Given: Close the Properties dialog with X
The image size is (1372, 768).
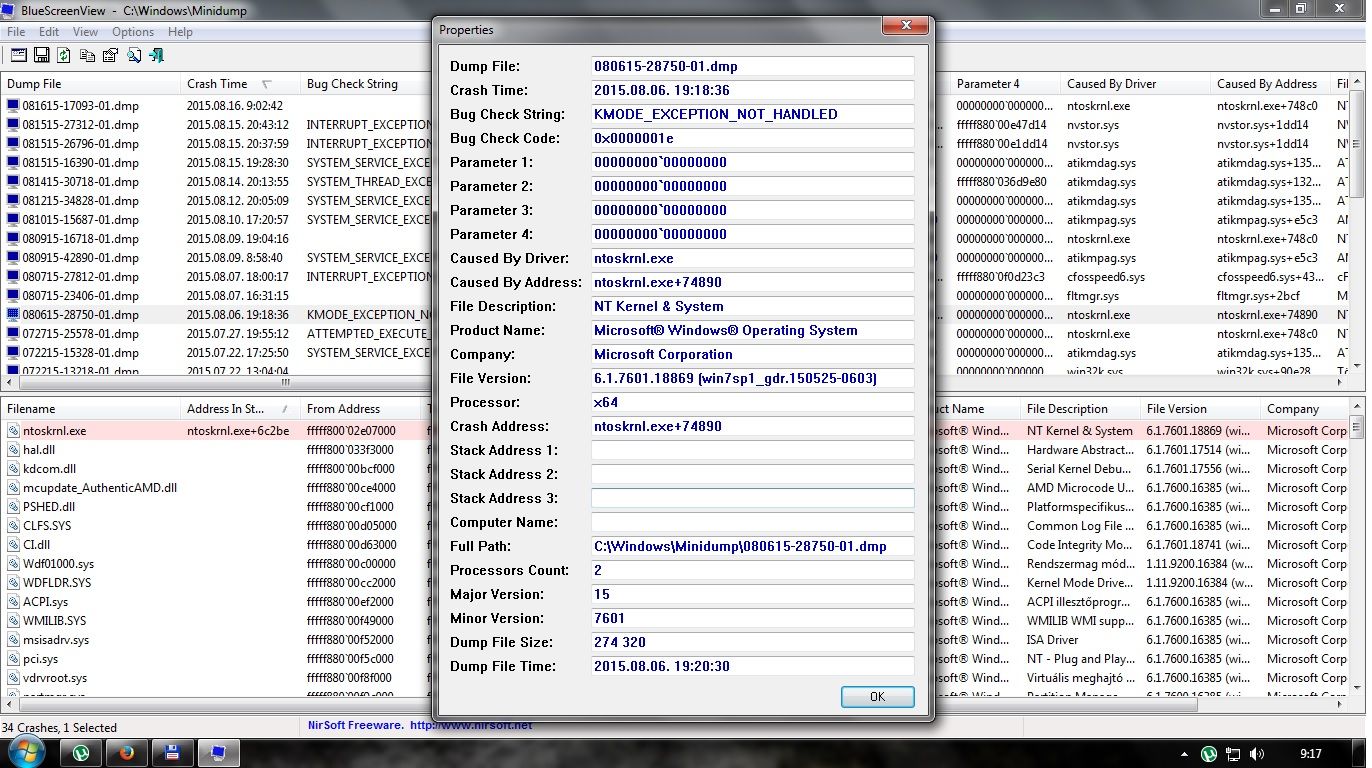Looking at the screenshot, I should pos(906,25).
